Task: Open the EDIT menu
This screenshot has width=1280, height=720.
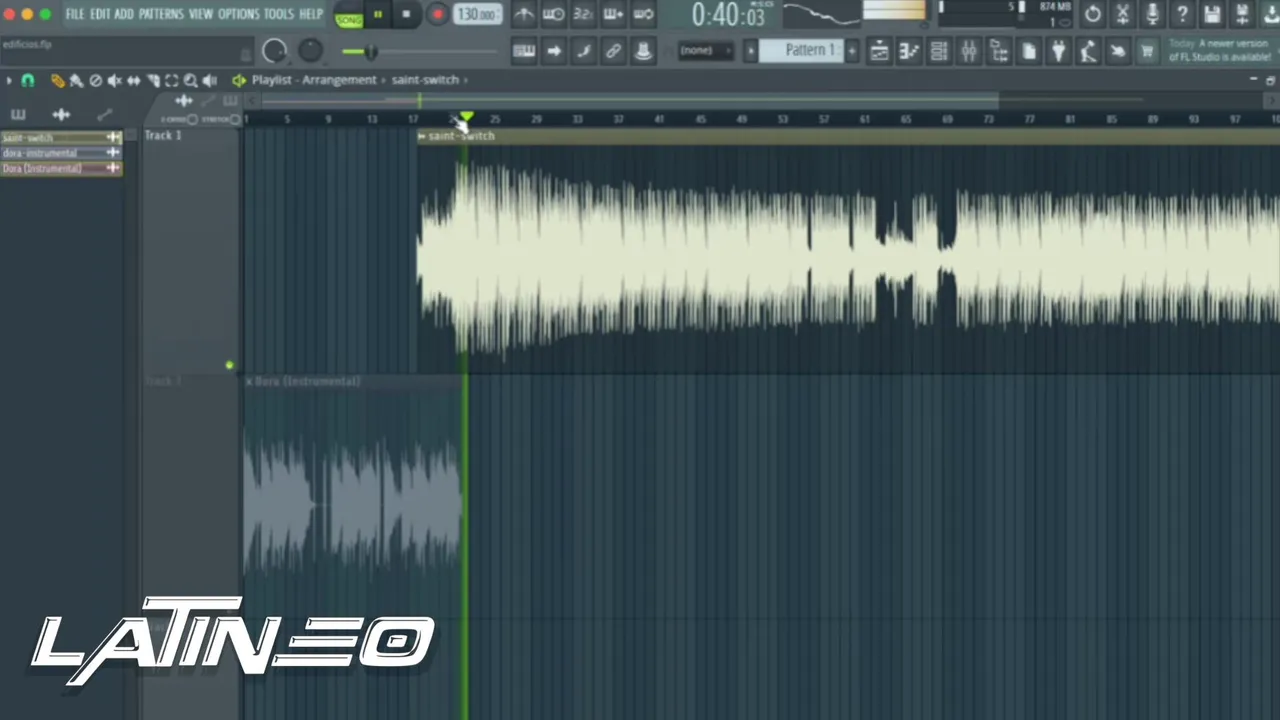Action: coord(100,14)
